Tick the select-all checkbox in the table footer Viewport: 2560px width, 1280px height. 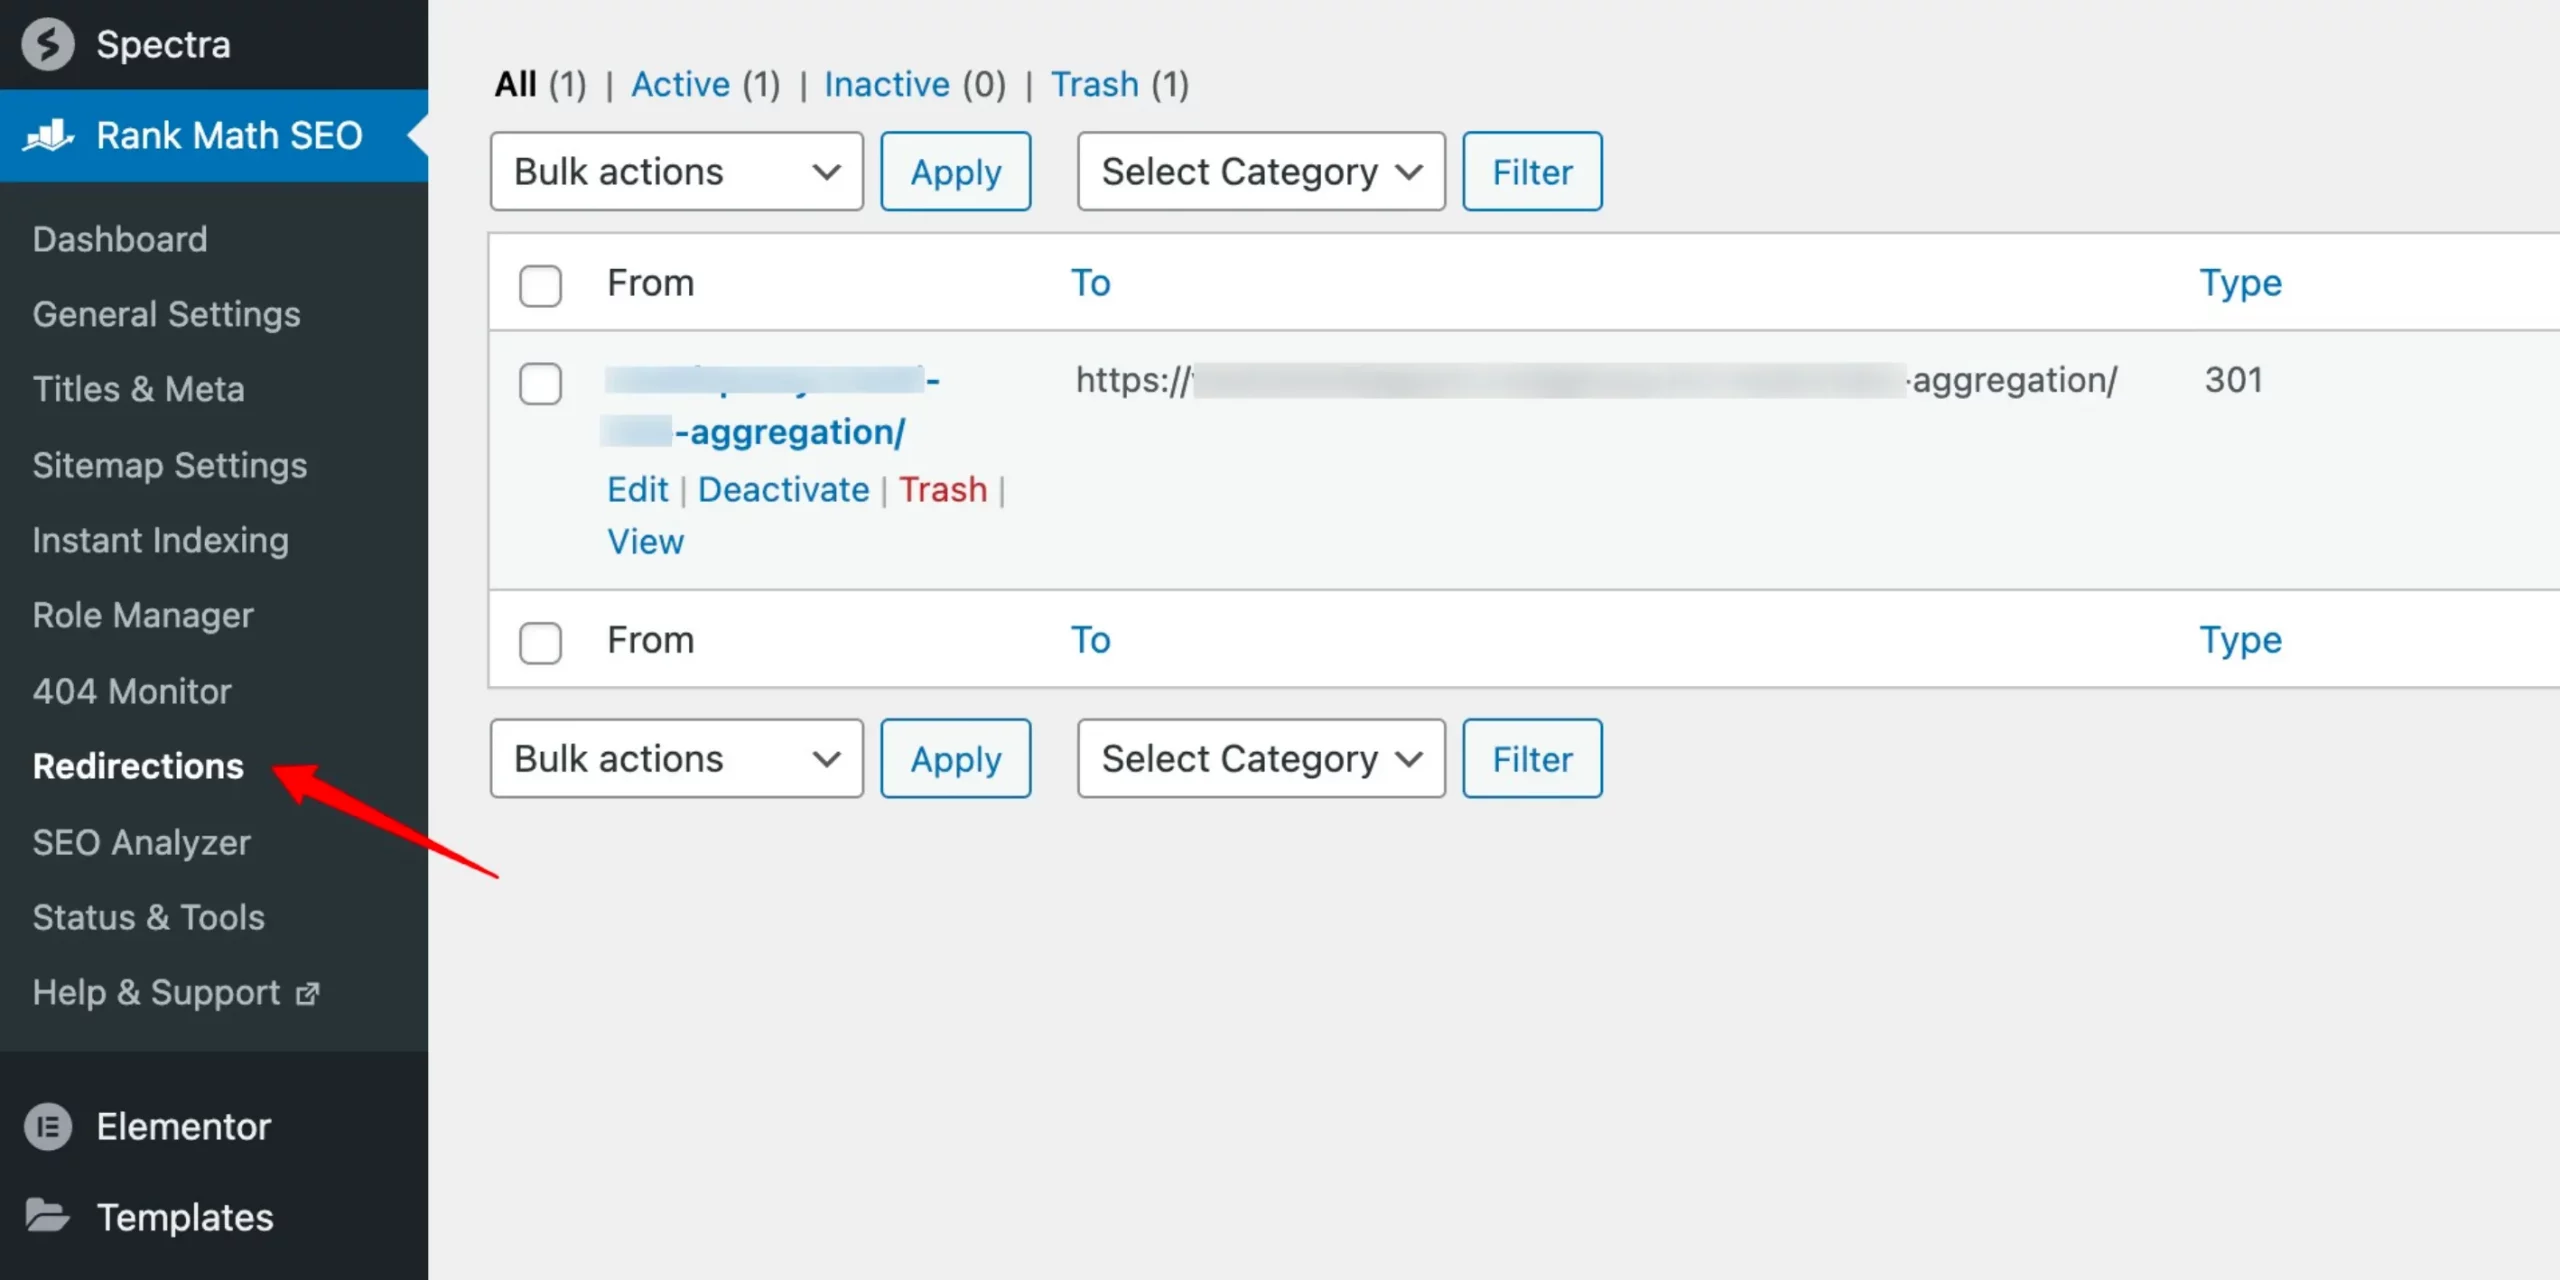click(540, 642)
